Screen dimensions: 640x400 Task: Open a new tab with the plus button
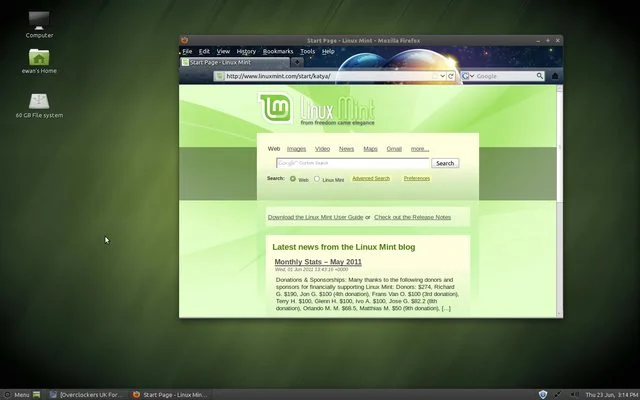[x=297, y=62]
